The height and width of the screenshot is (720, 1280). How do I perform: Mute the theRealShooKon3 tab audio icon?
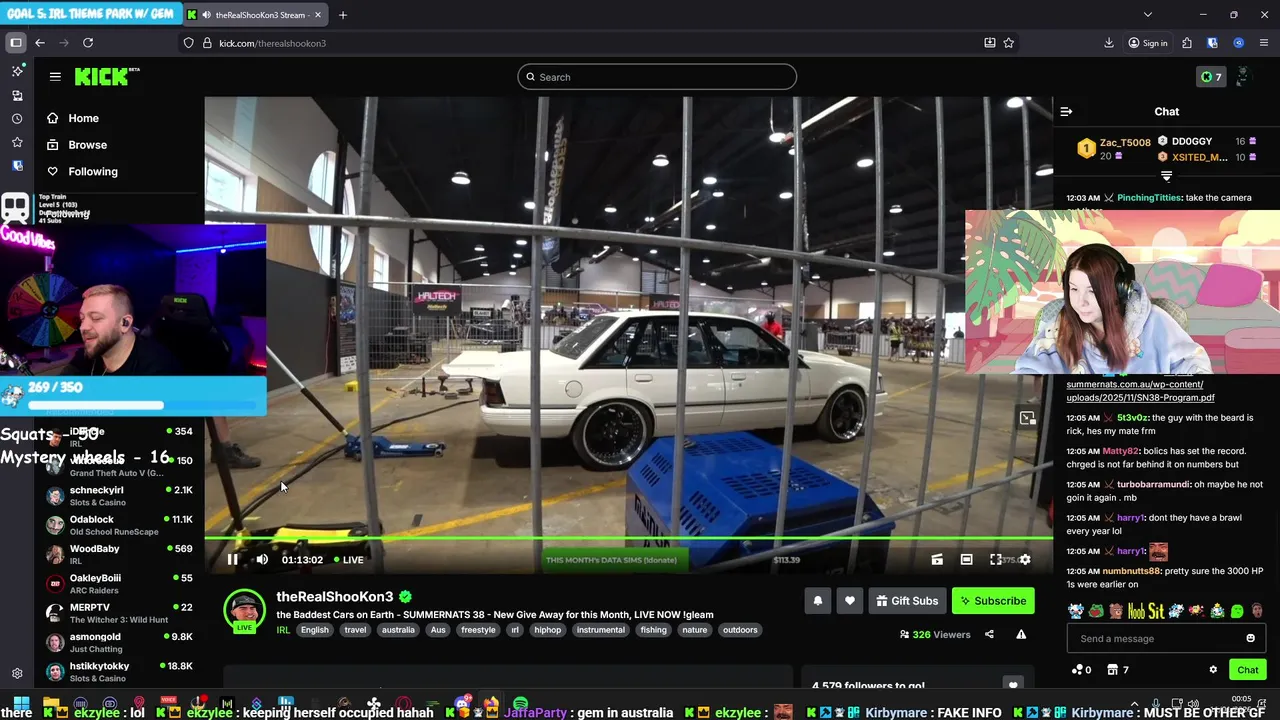pyautogui.click(x=205, y=15)
